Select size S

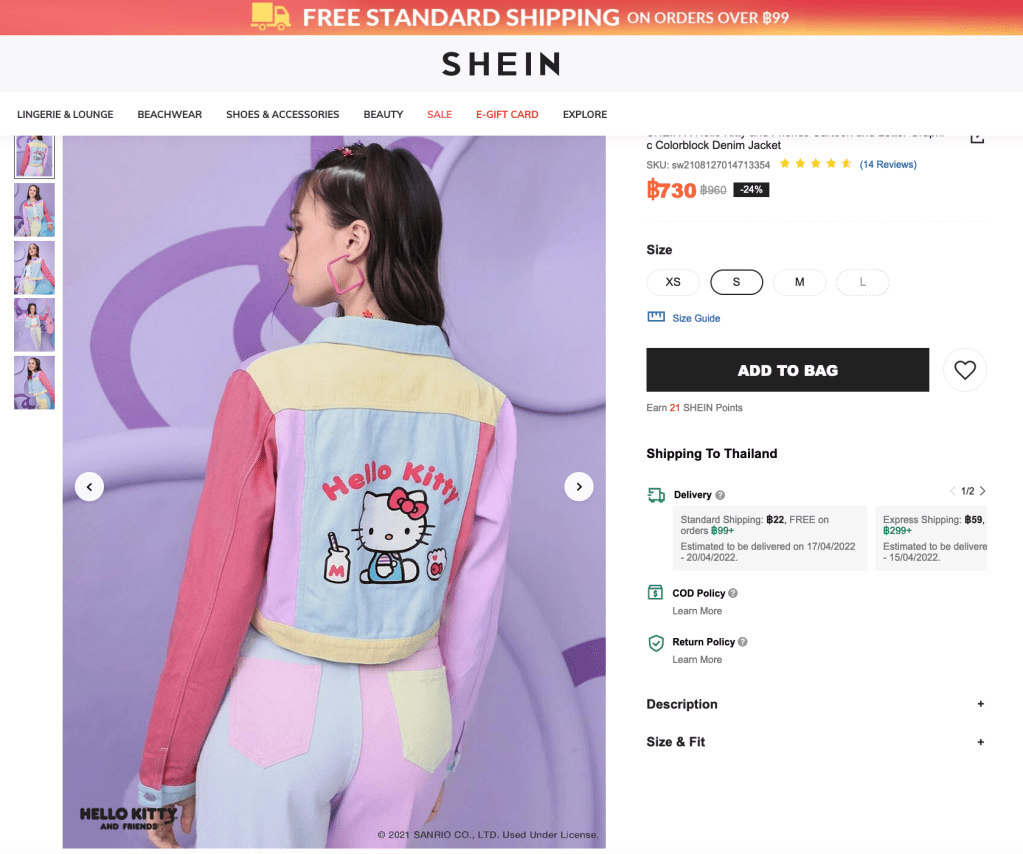pyautogui.click(x=737, y=282)
